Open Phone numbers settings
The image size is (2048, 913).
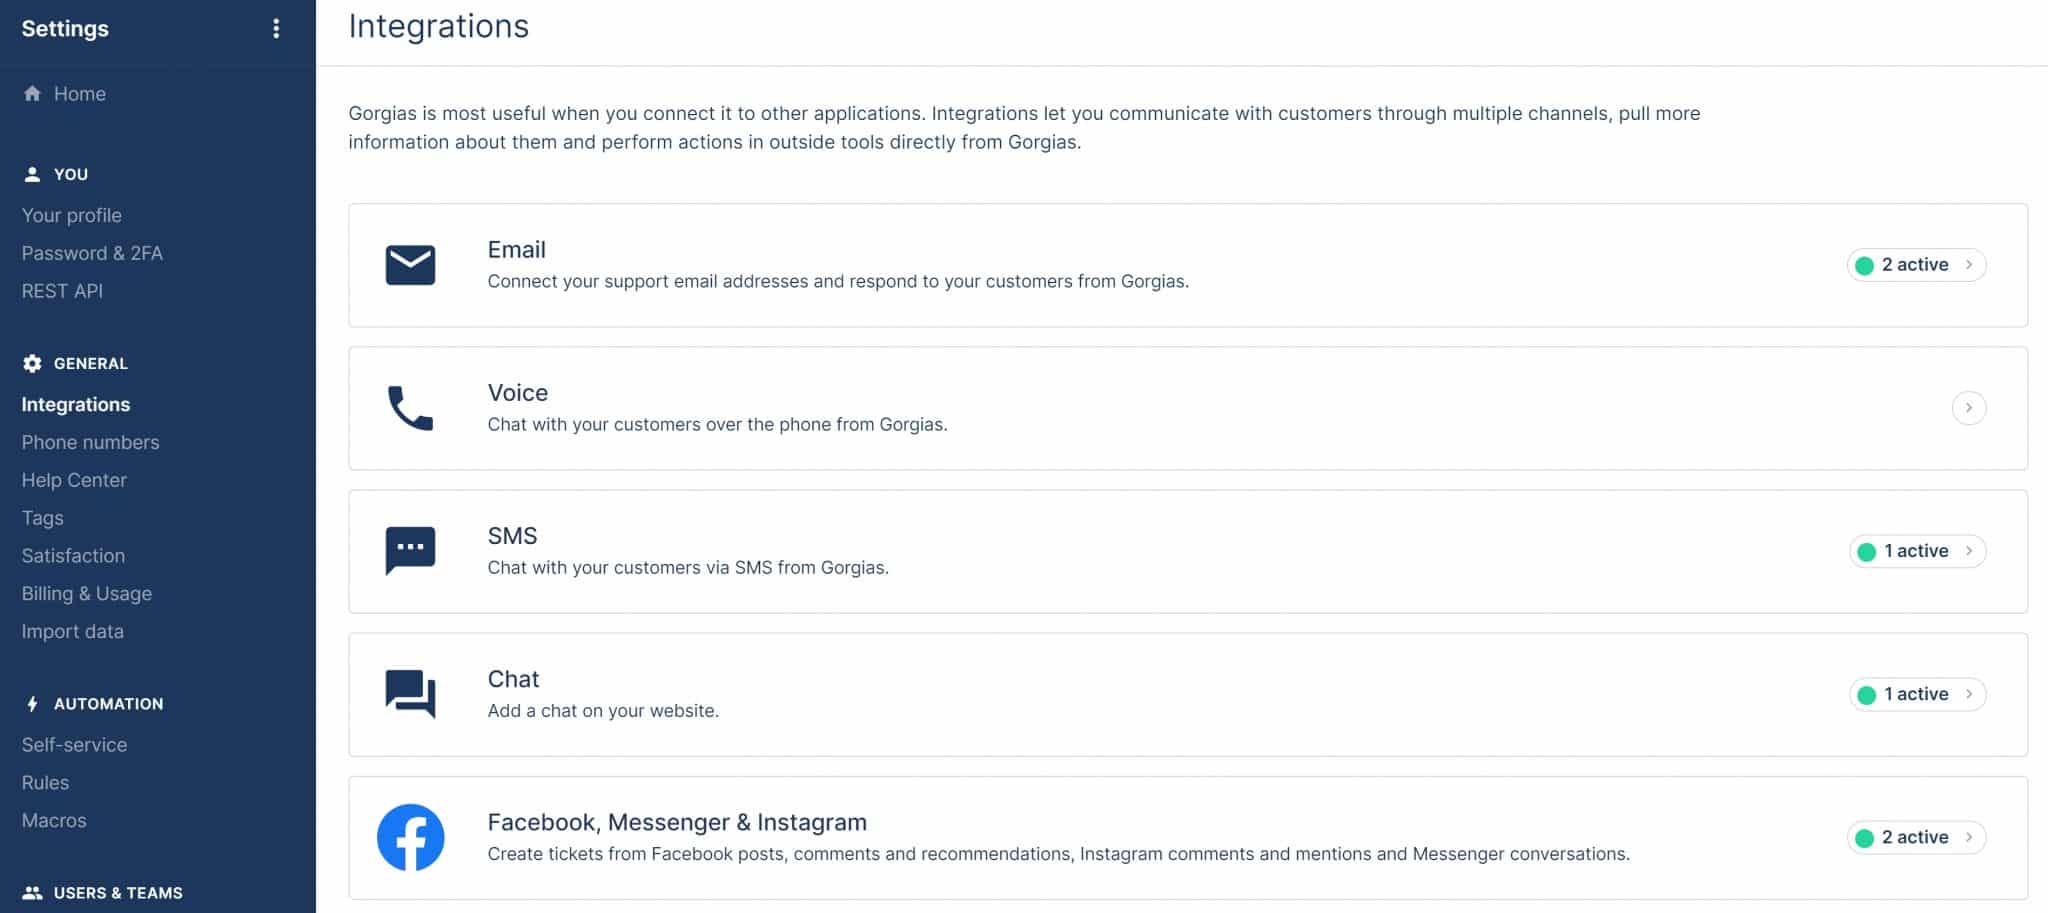pos(90,442)
